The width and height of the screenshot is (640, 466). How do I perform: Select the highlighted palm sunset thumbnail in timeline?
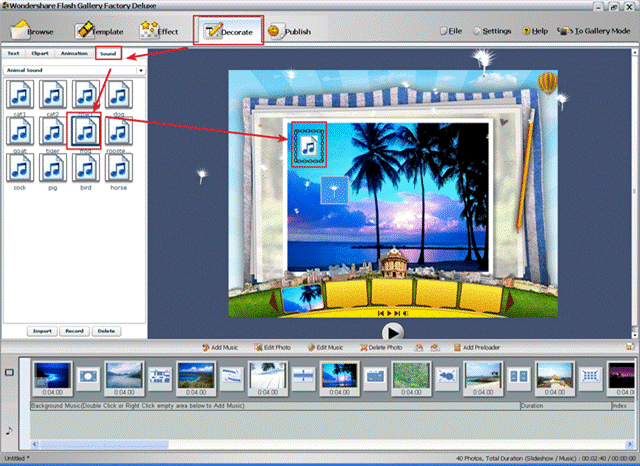click(x=340, y=379)
